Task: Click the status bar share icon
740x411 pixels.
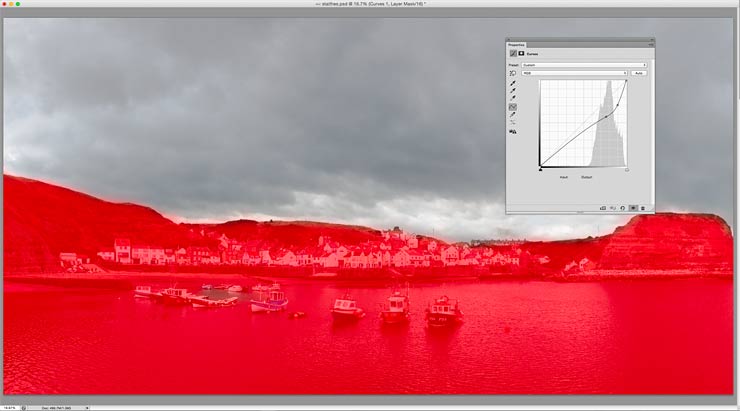Action: [24, 408]
